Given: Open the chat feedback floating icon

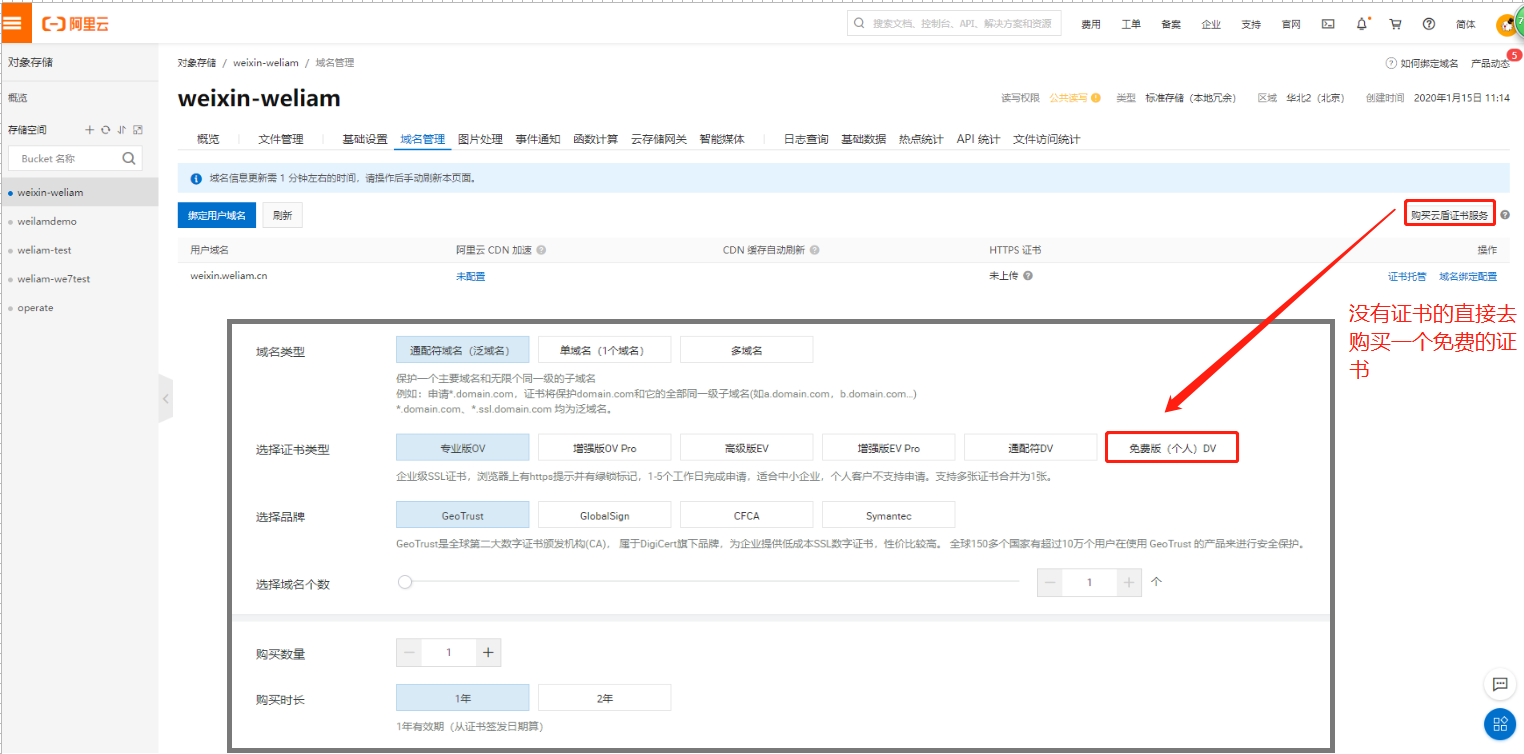Looking at the screenshot, I should click(x=1499, y=684).
